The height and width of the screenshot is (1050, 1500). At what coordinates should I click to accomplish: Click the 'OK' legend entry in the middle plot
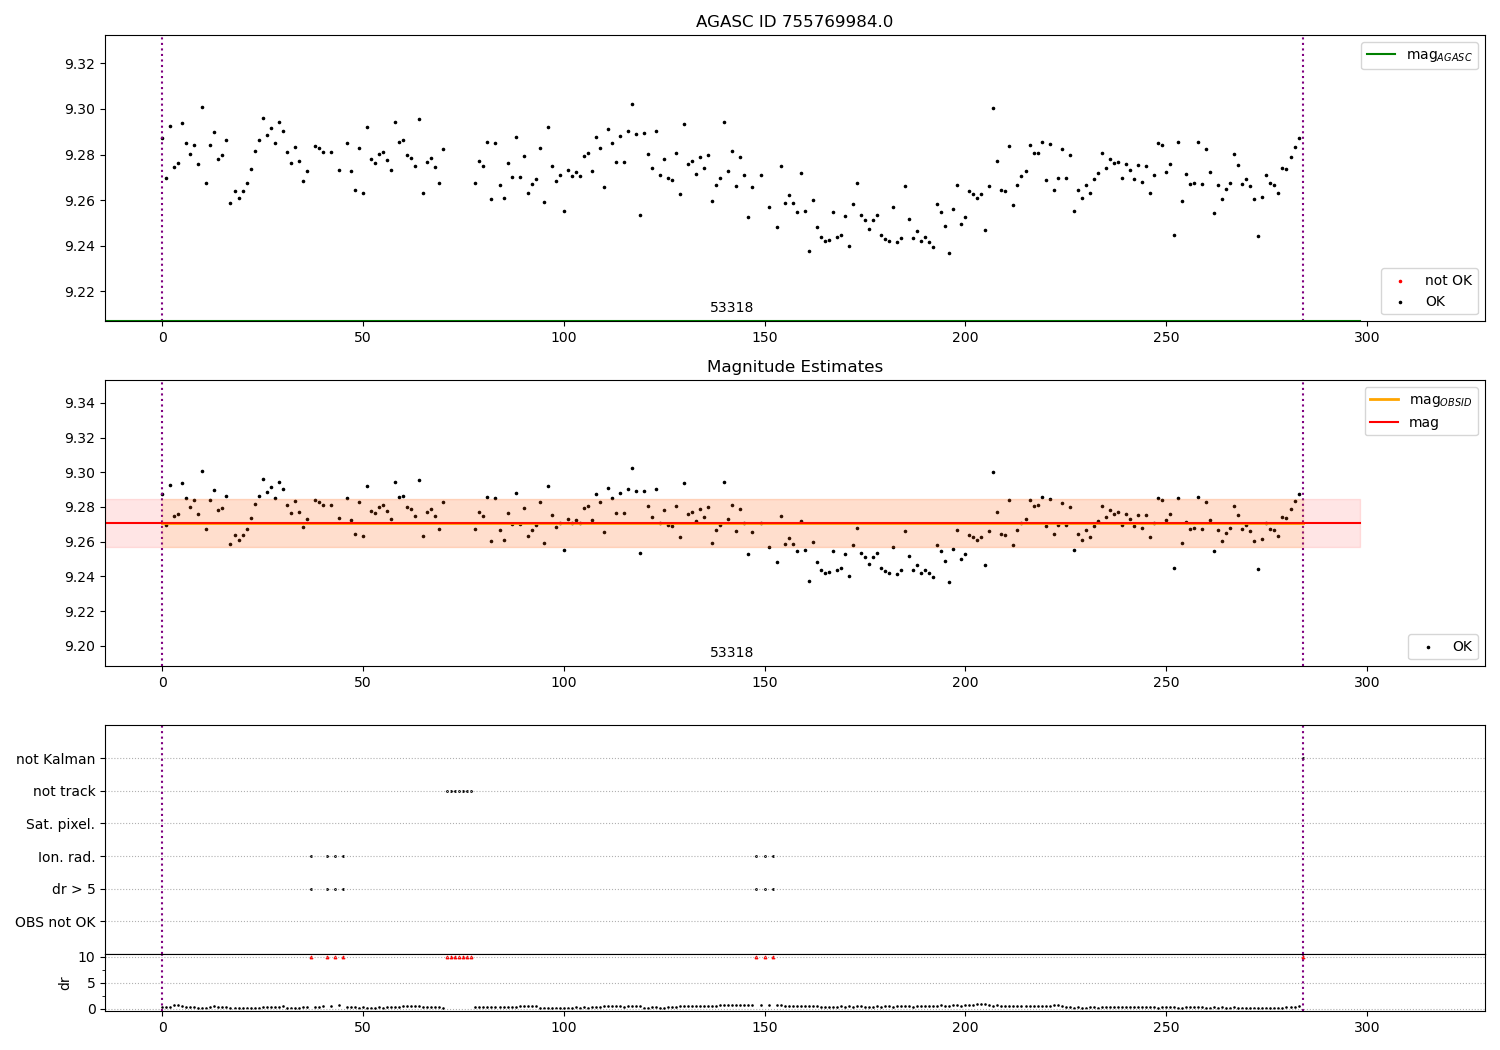pos(1449,647)
